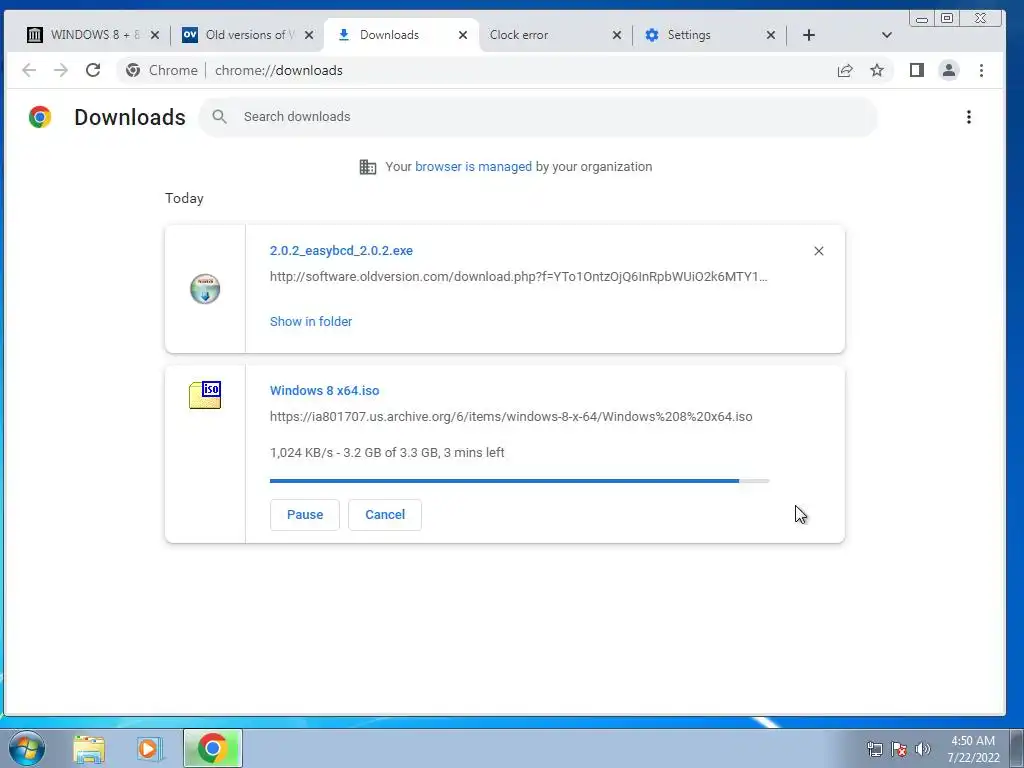This screenshot has width=1024, height=768.
Task: Click the easybcd source URL text
Action: [519, 277]
